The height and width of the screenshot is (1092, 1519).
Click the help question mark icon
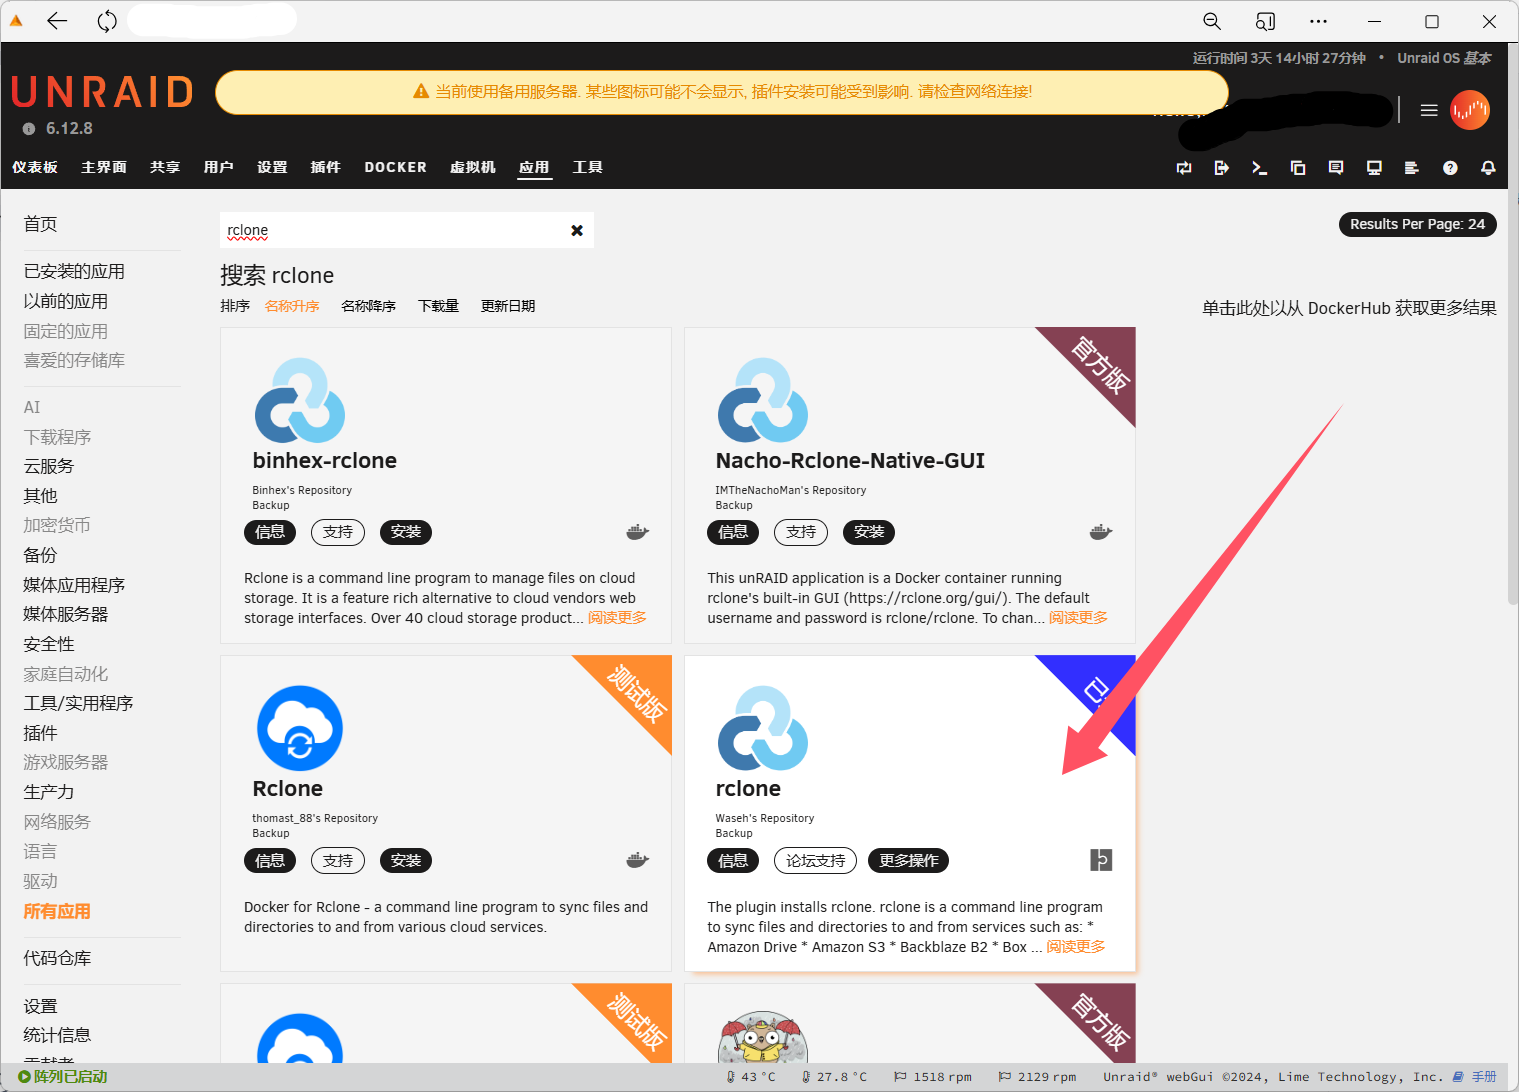(1450, 168)
